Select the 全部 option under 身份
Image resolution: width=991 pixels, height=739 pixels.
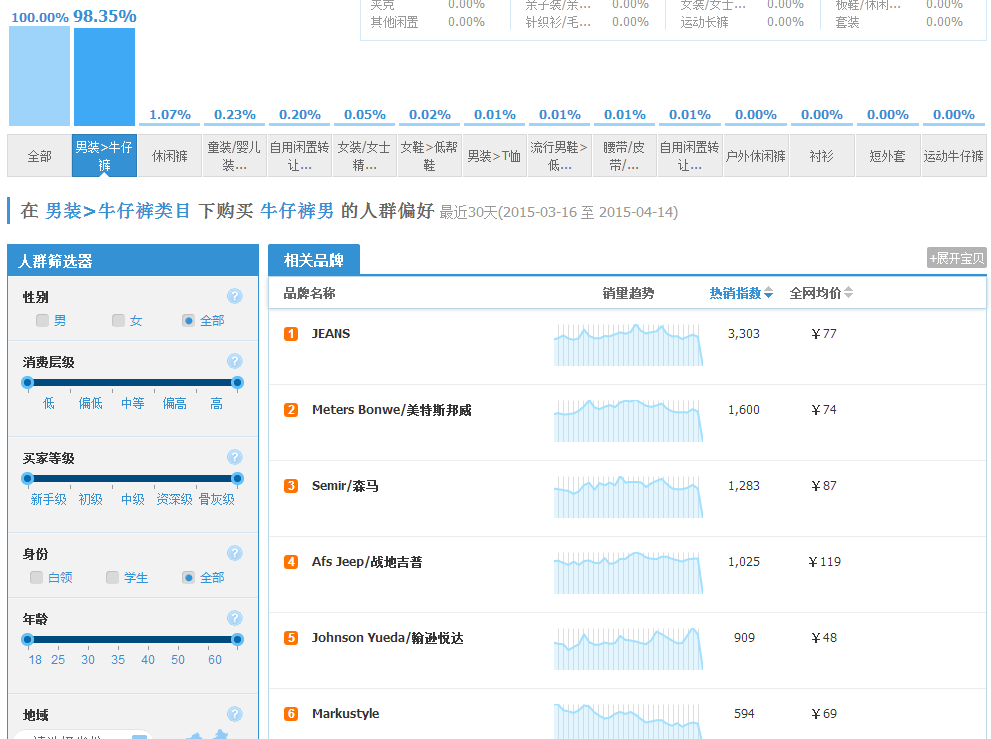tap(188, 577)
